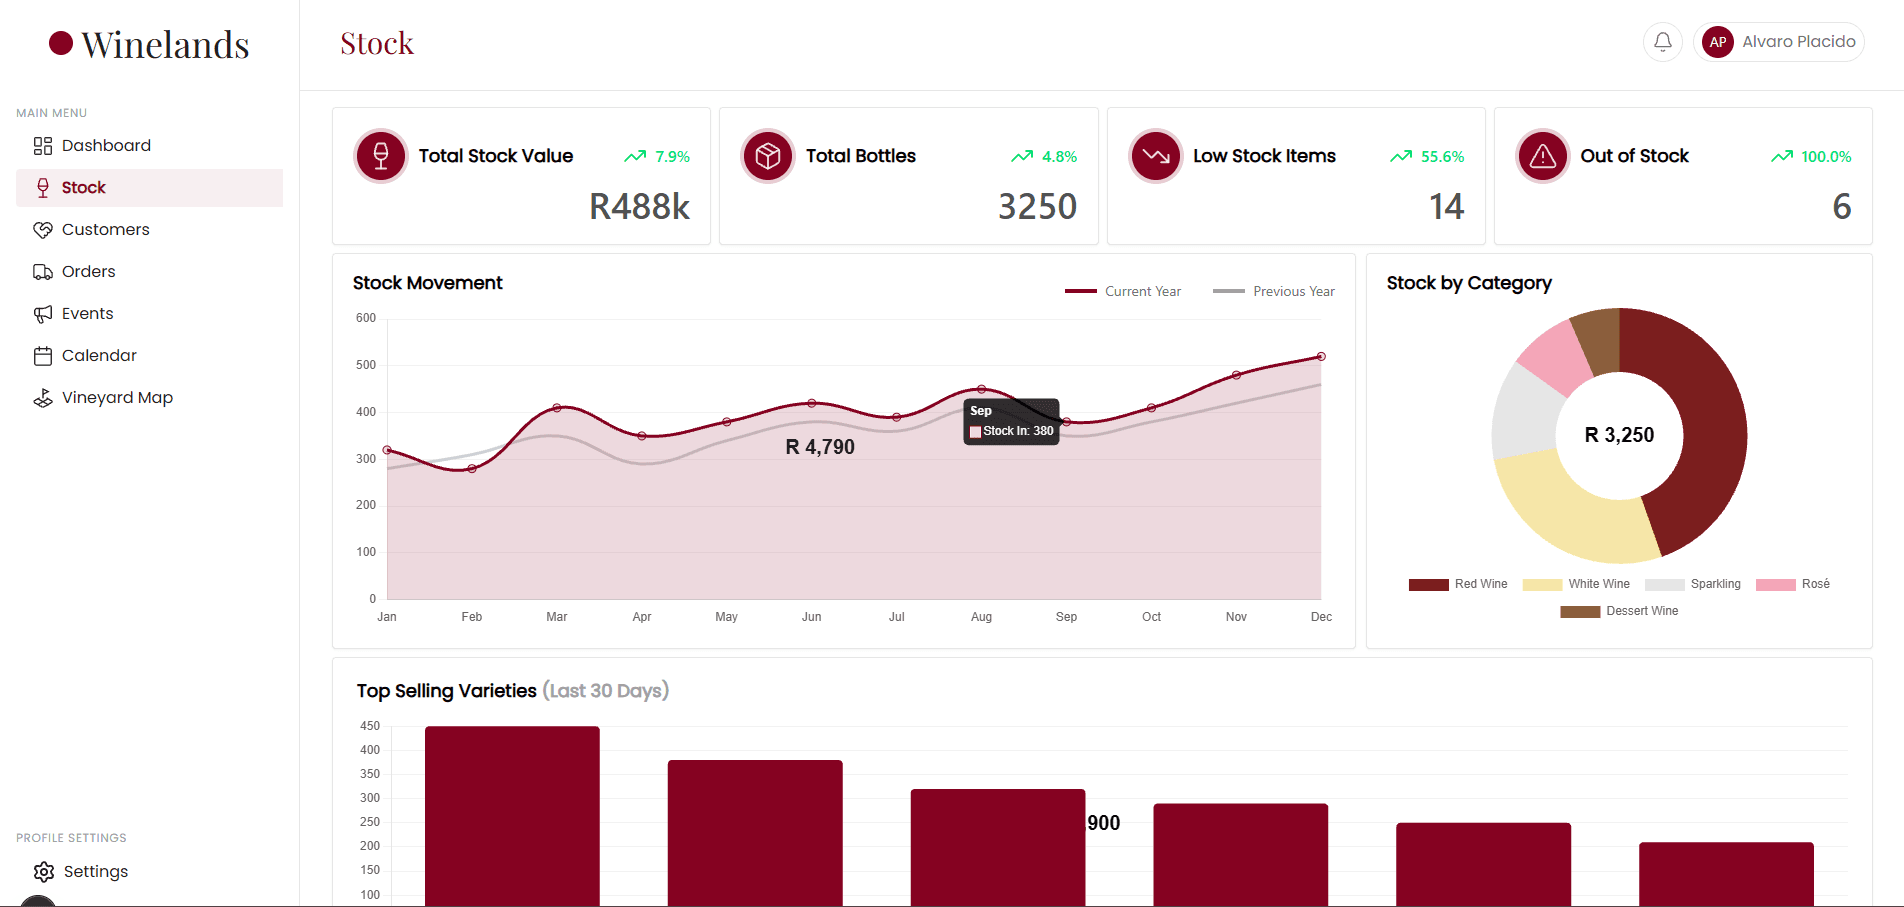1904x907 pixels.
Task: Open the notifications bell
Action: (1663, 42)
